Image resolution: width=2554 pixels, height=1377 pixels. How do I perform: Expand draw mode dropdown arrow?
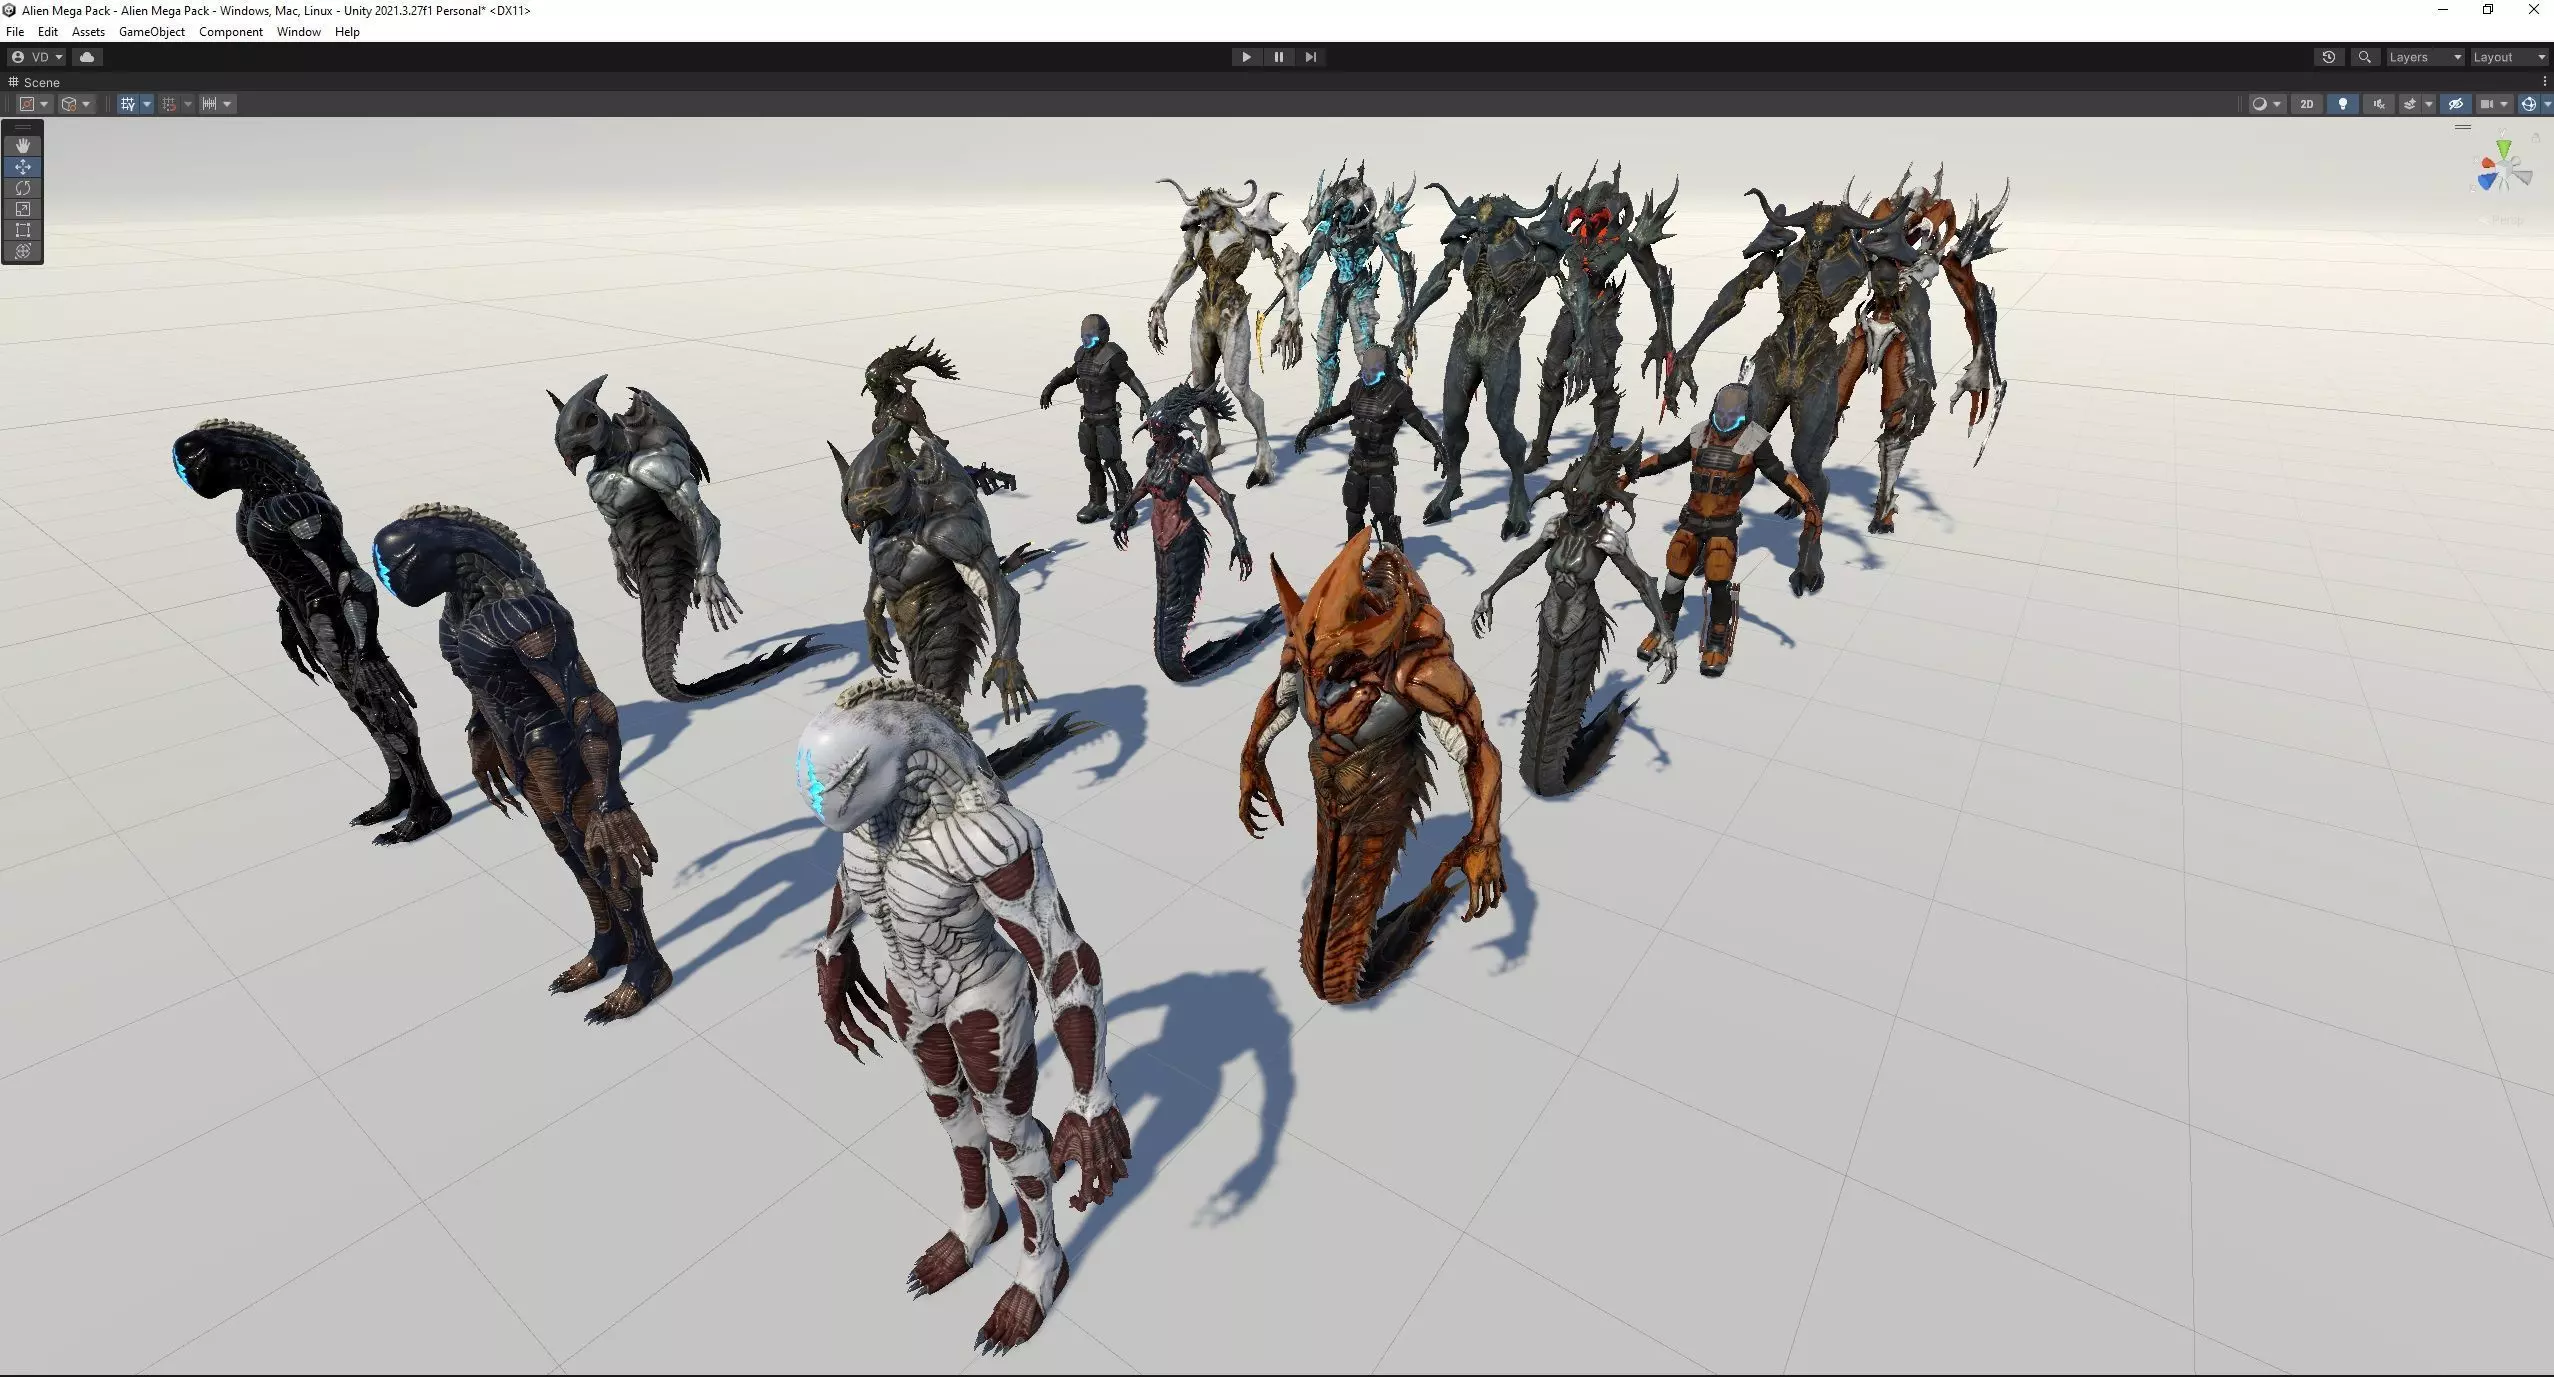point(2277,104)
